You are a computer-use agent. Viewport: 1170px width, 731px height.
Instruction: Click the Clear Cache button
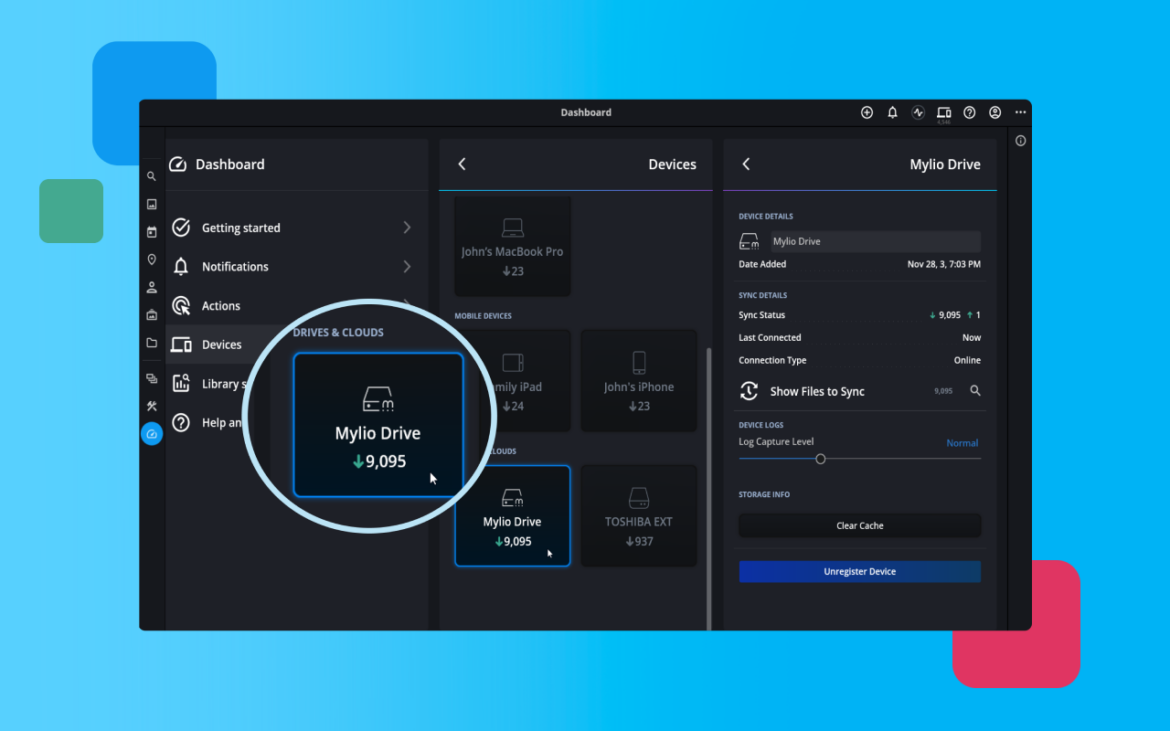coord(859,525)
